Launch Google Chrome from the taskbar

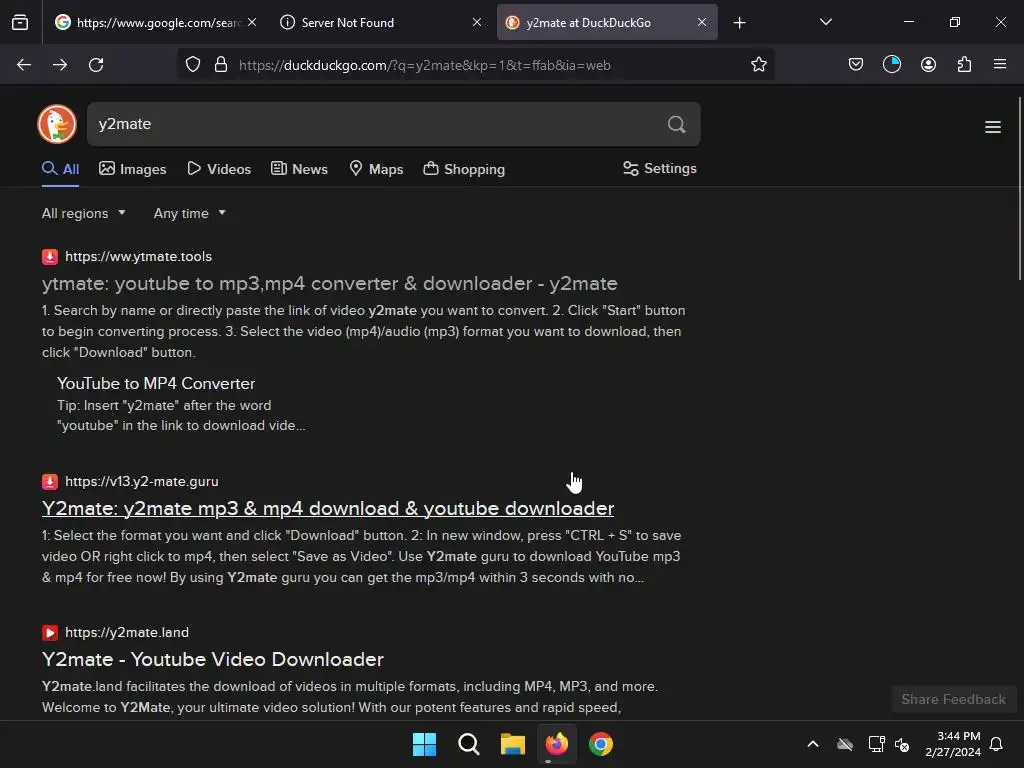(x=600, y=744)
